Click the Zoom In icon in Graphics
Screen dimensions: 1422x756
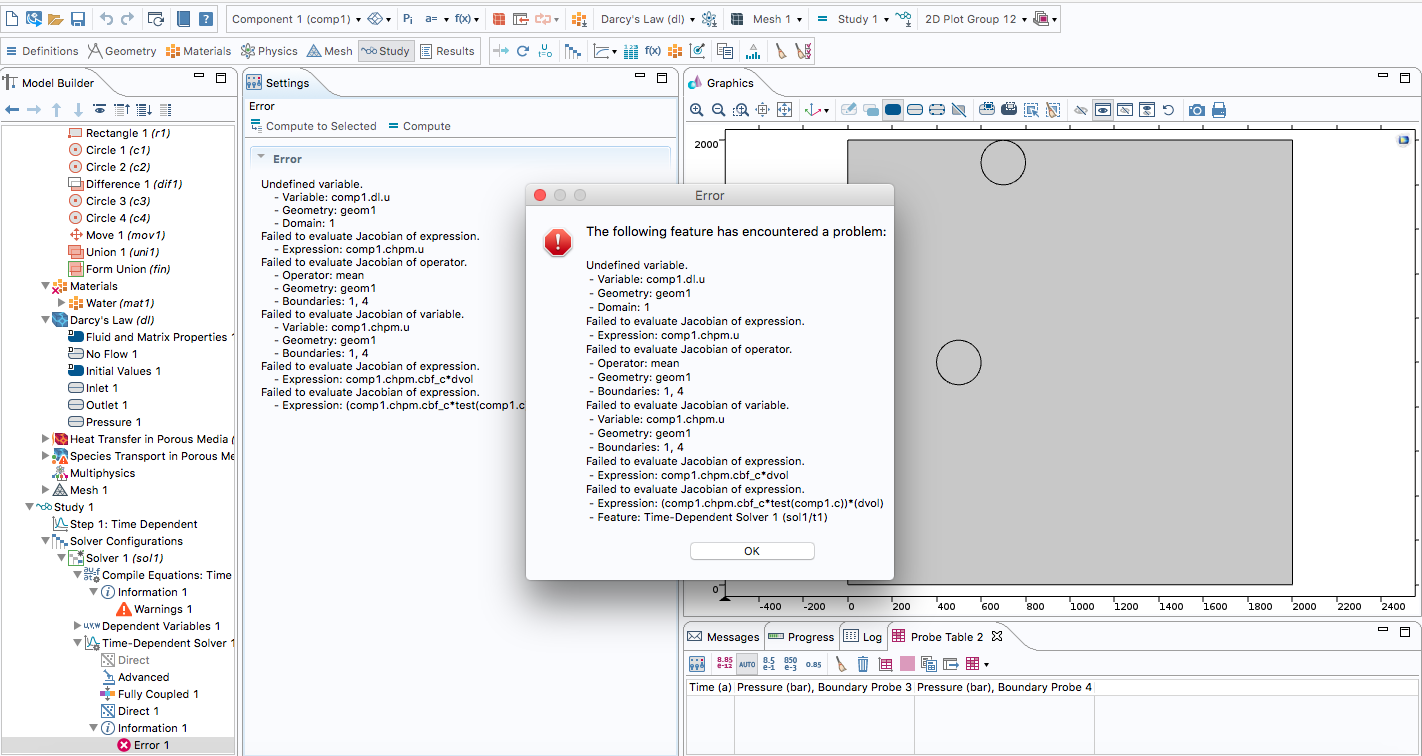pyautogui.click(x=697, y=110)
